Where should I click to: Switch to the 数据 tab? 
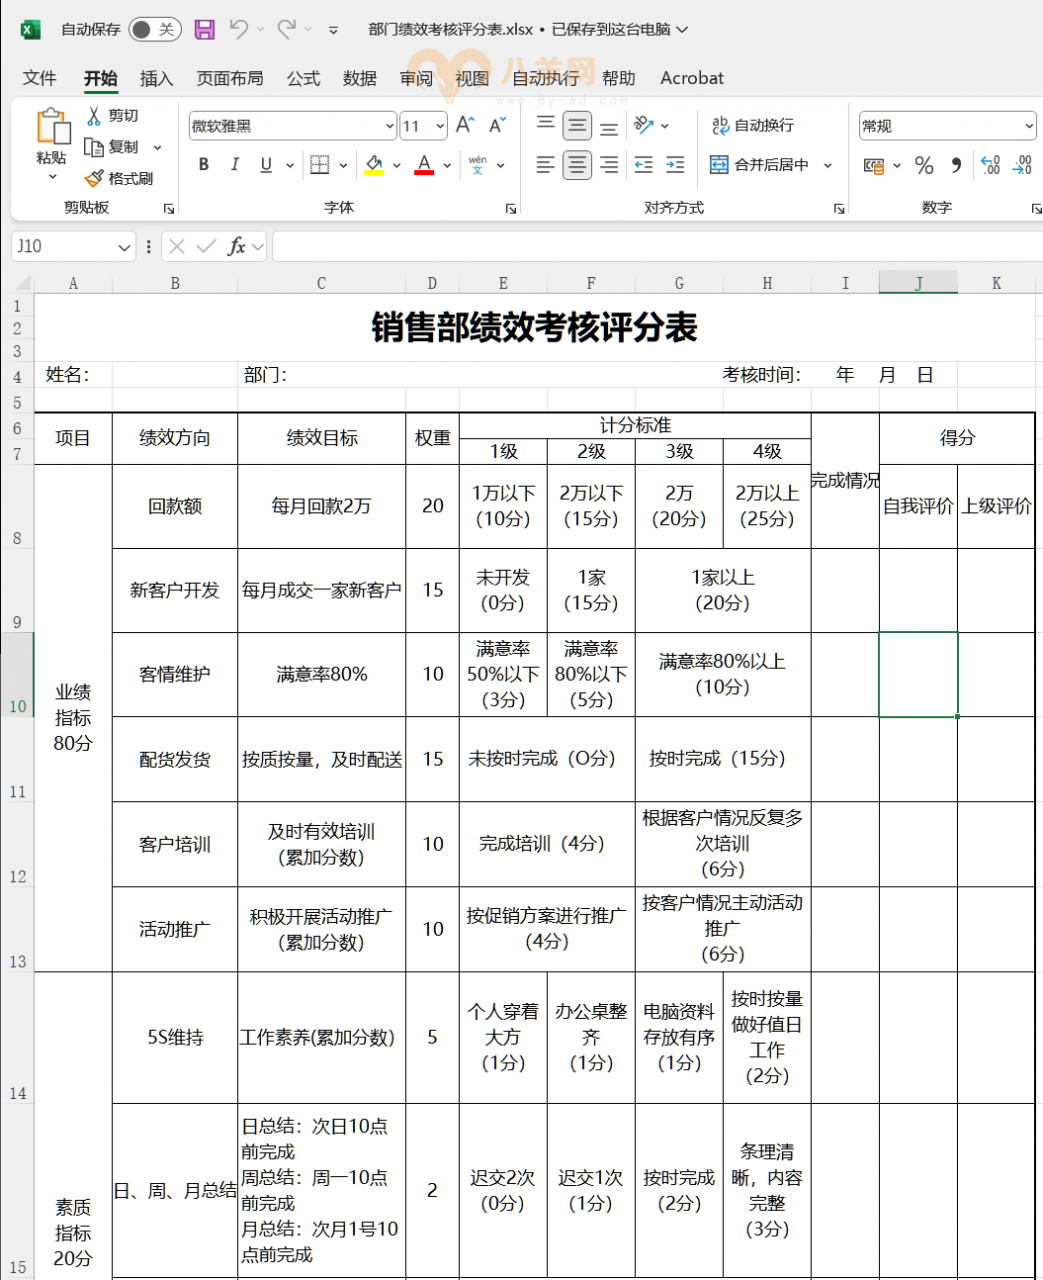click(360, 78)
